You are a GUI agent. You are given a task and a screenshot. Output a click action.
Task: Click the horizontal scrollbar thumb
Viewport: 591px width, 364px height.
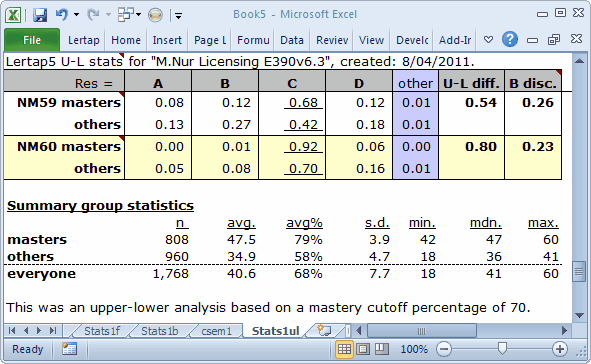(422, 331)
